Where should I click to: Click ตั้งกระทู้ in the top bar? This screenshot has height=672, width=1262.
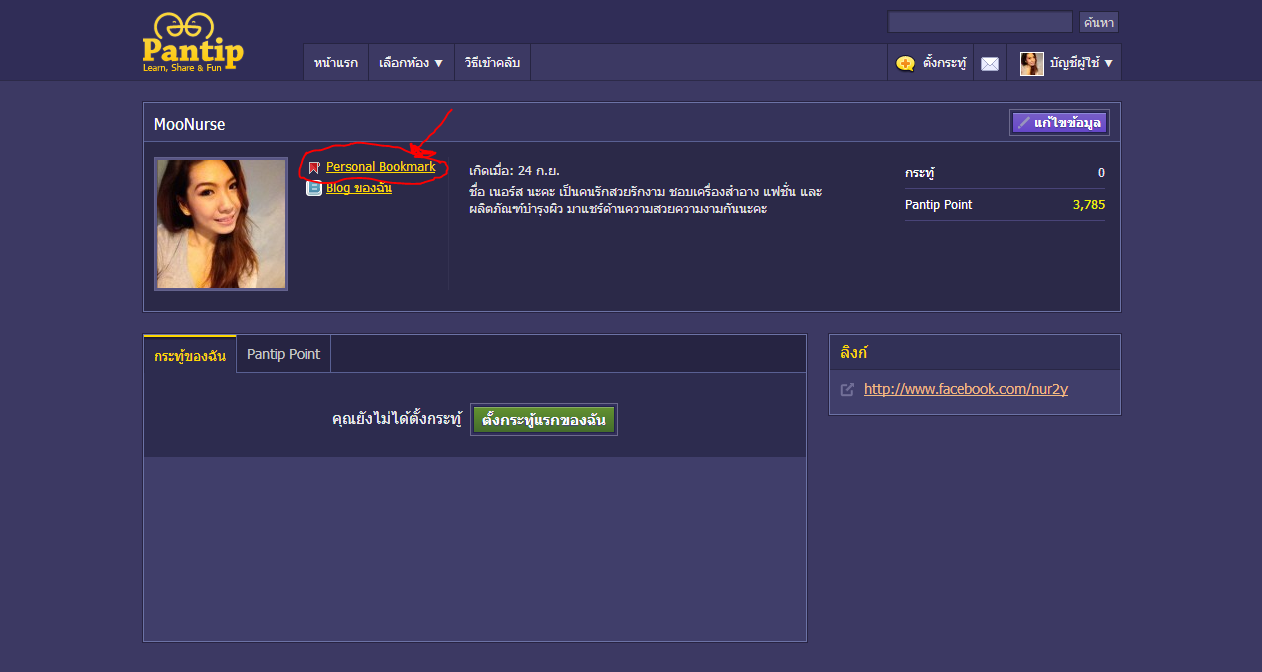(x=931, y=62)
